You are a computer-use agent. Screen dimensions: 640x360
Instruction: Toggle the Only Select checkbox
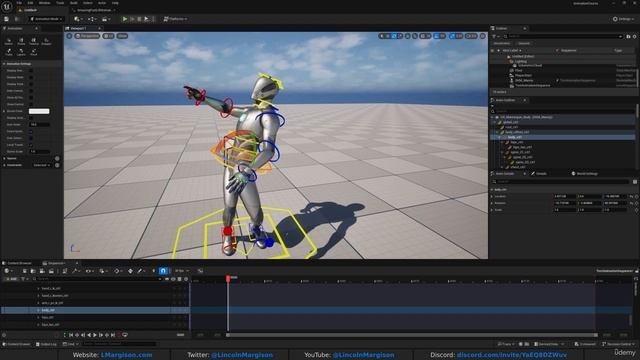tap(31, 138)
